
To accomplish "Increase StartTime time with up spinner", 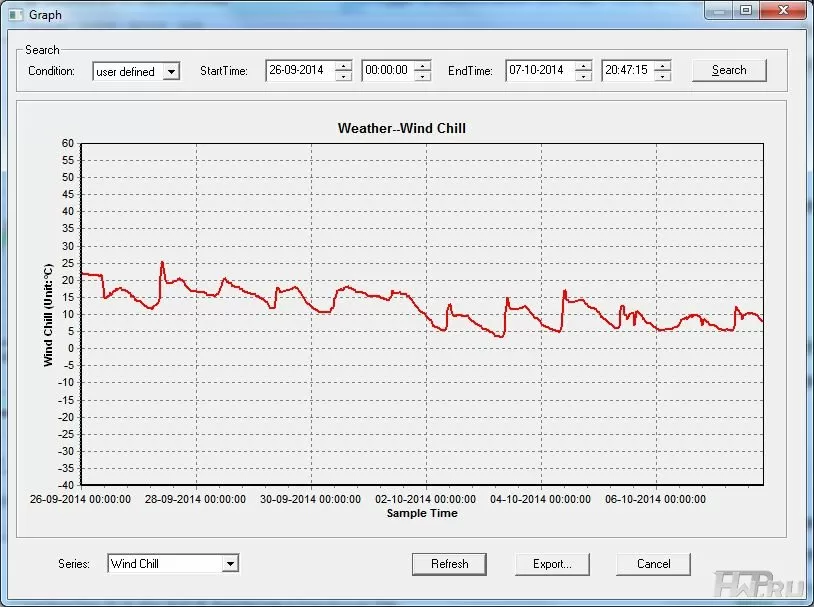I will (x=423, y=65).
